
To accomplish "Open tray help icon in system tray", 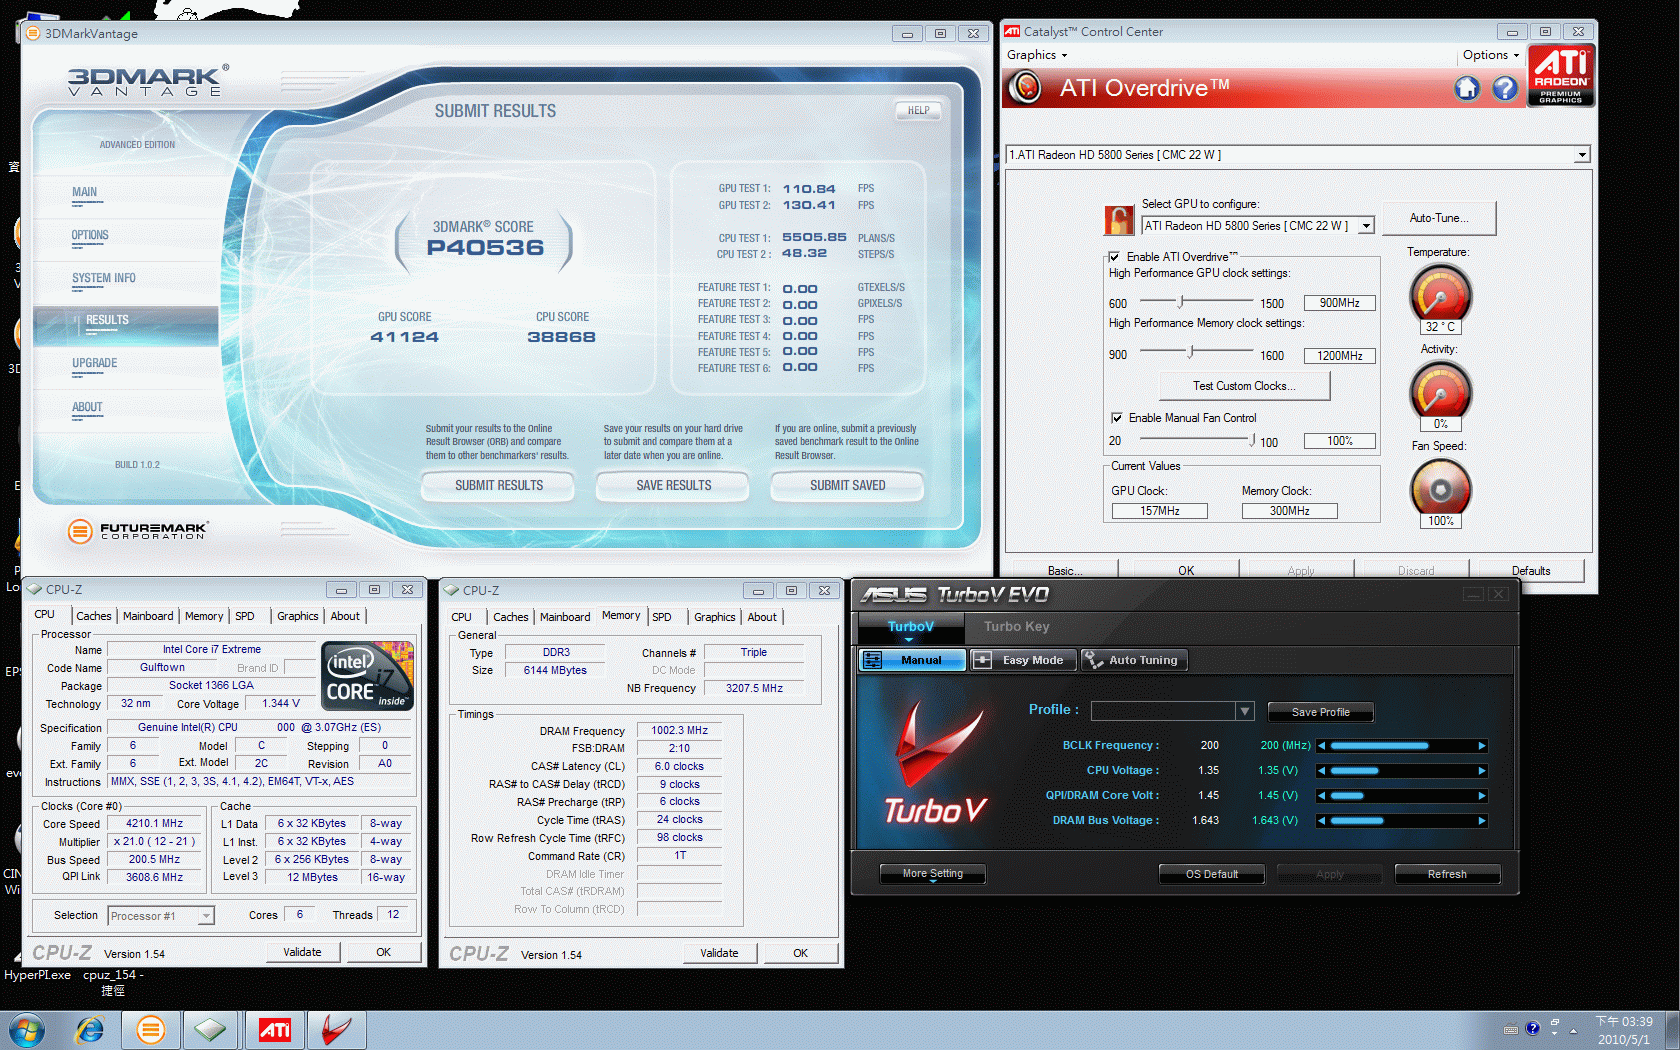I will click(x=1532, y=1028).
